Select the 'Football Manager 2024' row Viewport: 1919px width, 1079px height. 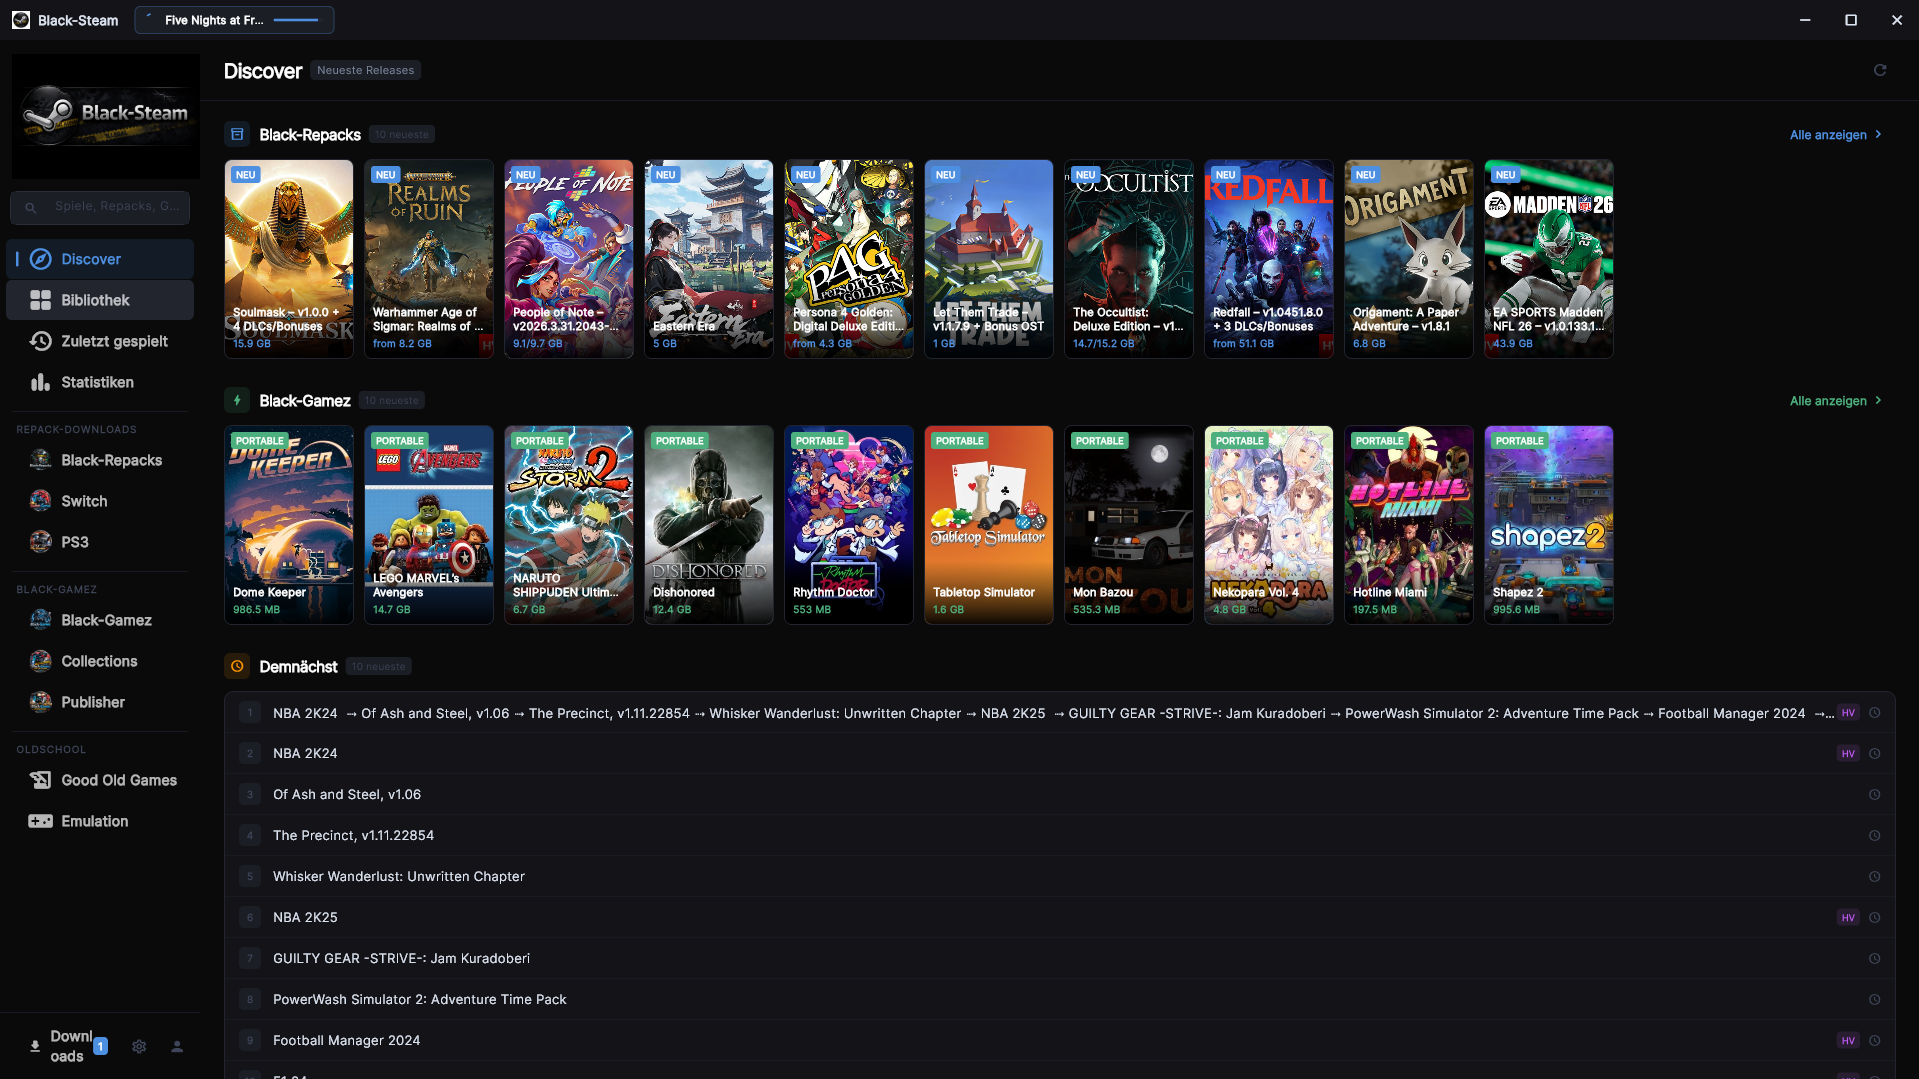(1060, 1040)
